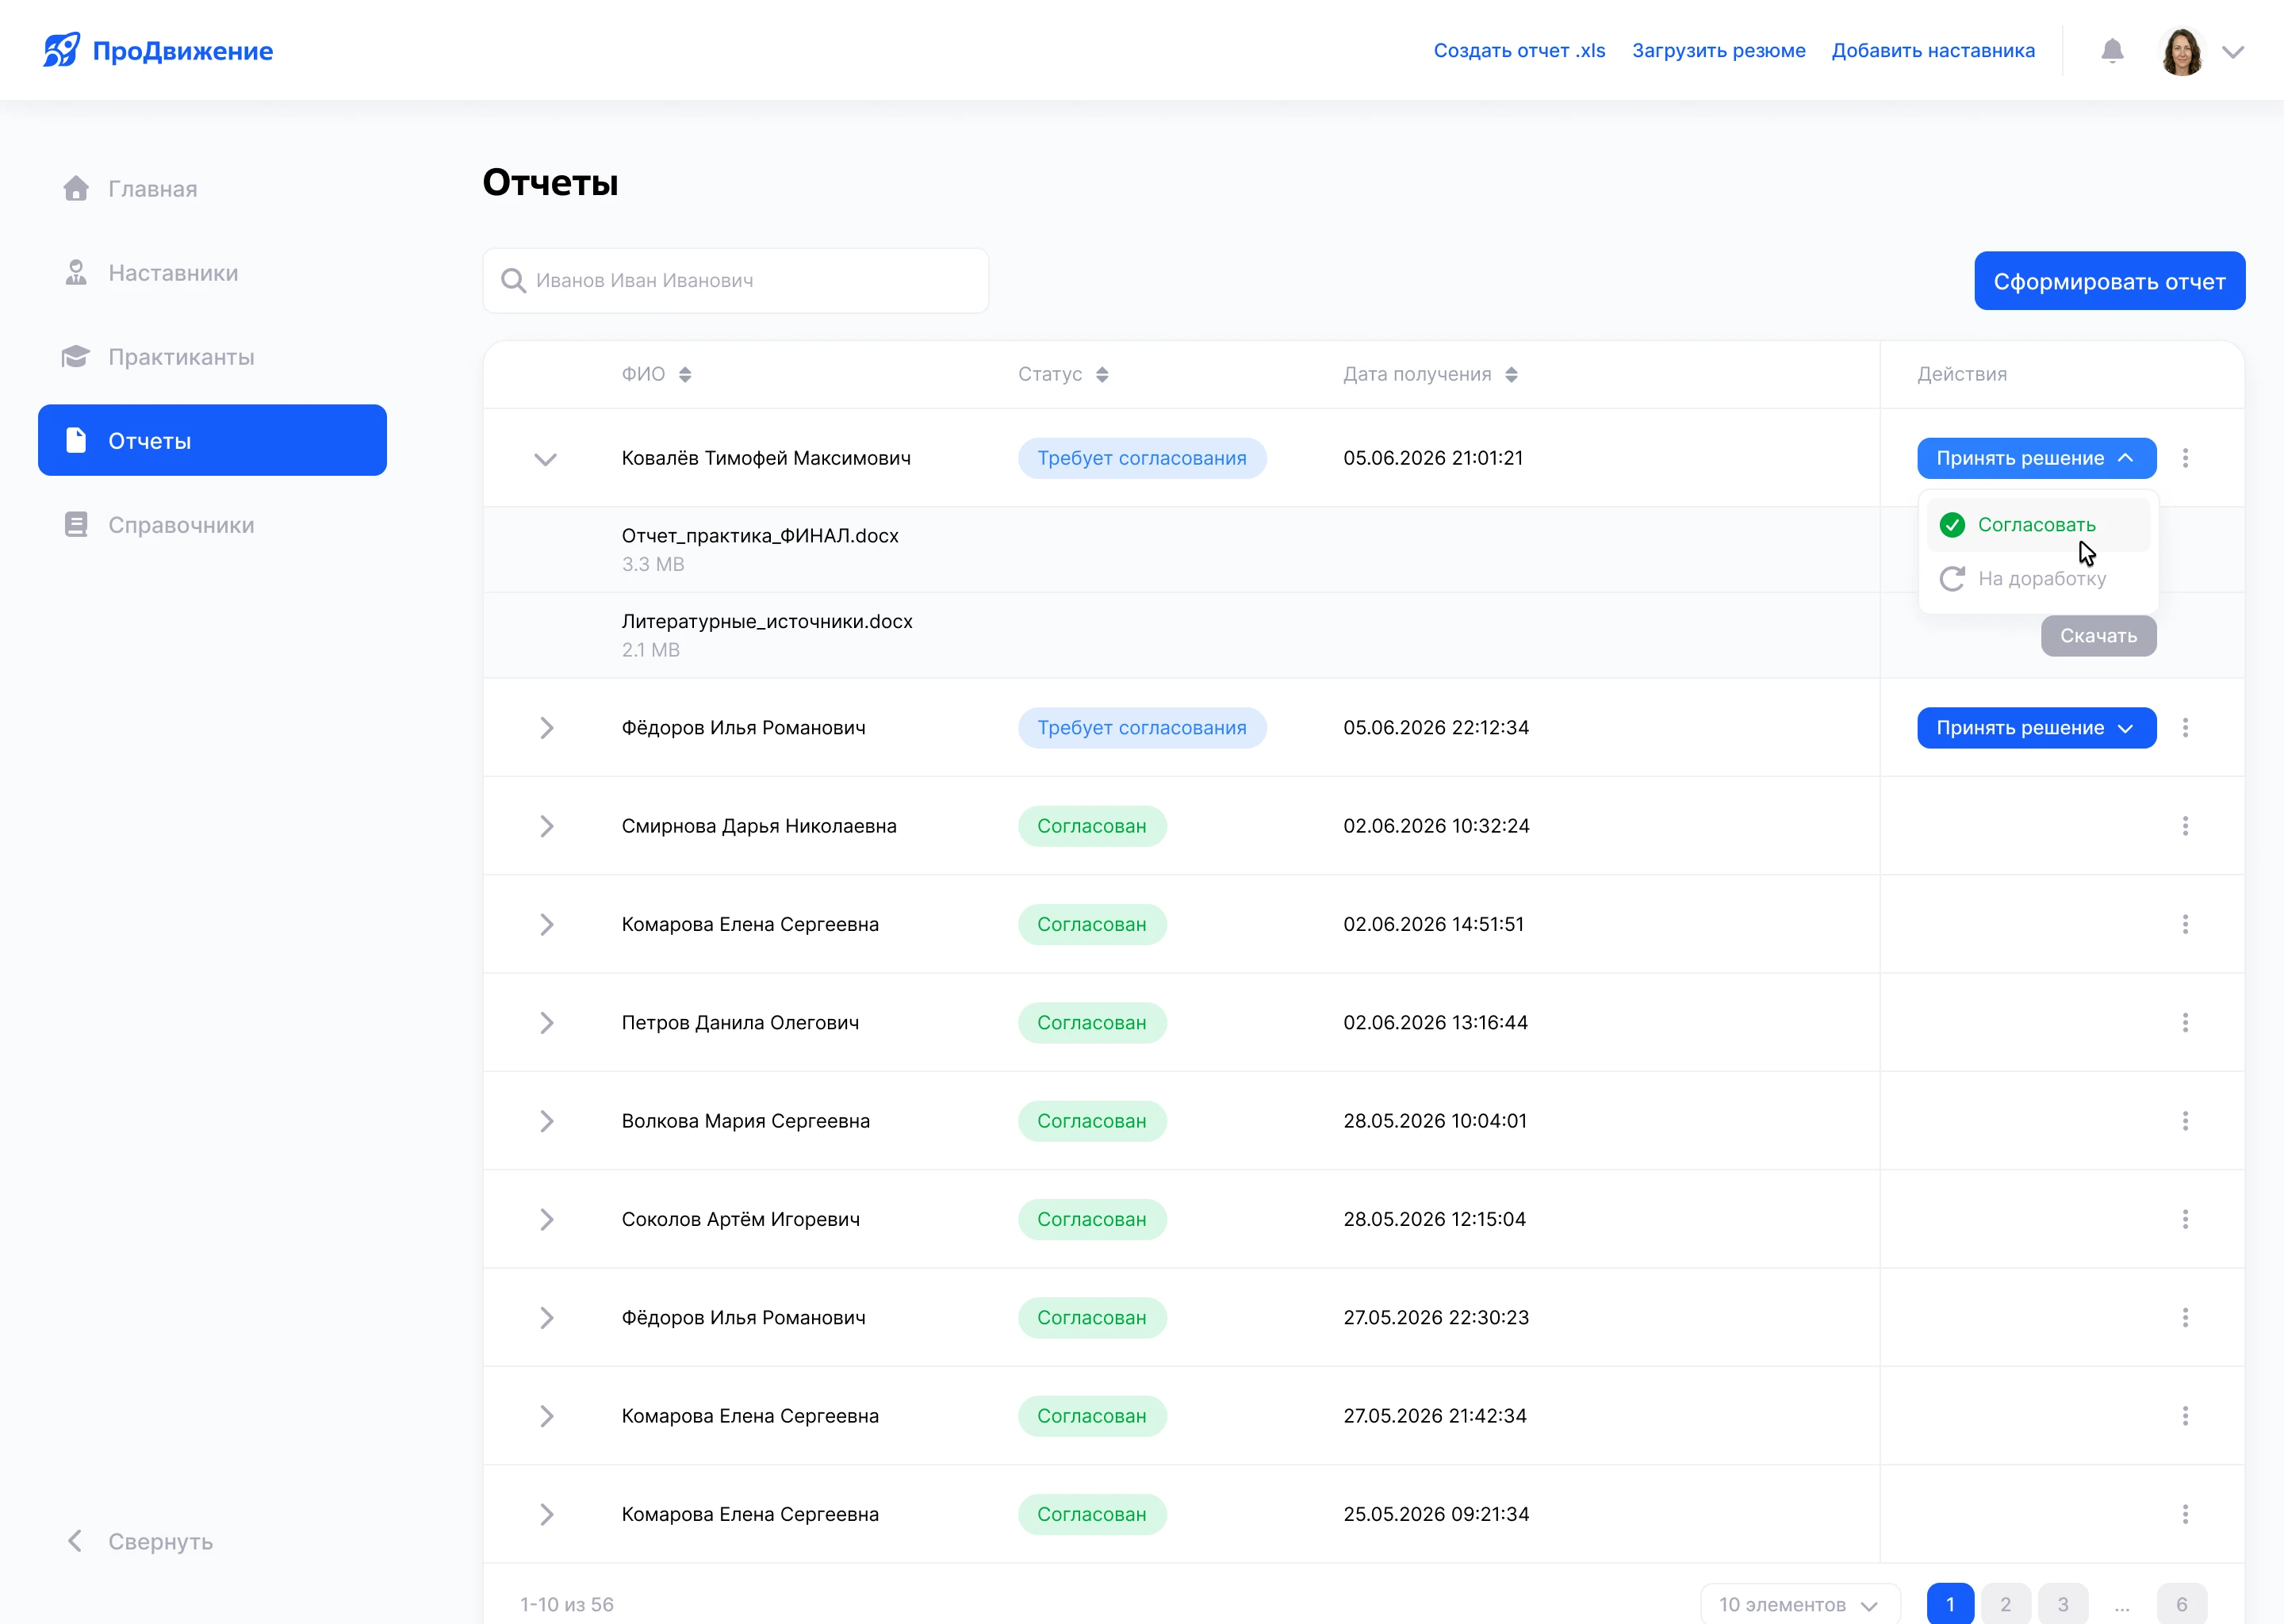
Task: Click Требует согласования status for Фёдоров
Action: (1142, 728)
